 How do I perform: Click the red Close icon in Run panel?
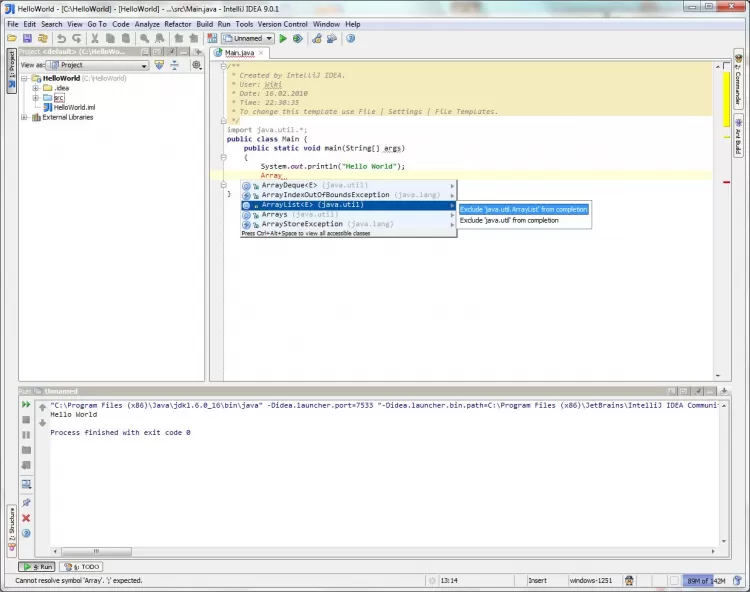point(26,518)
